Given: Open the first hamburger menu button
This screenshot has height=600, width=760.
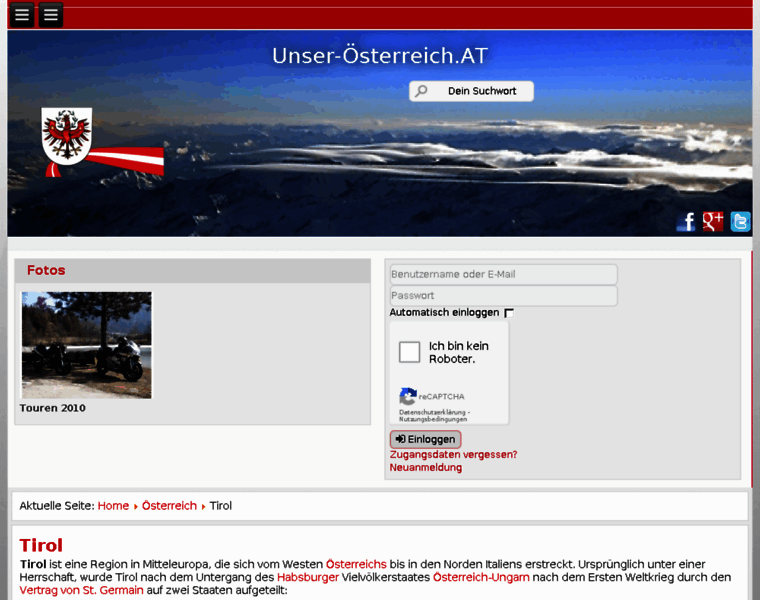Looking at the screenshot, I should 22,15.
